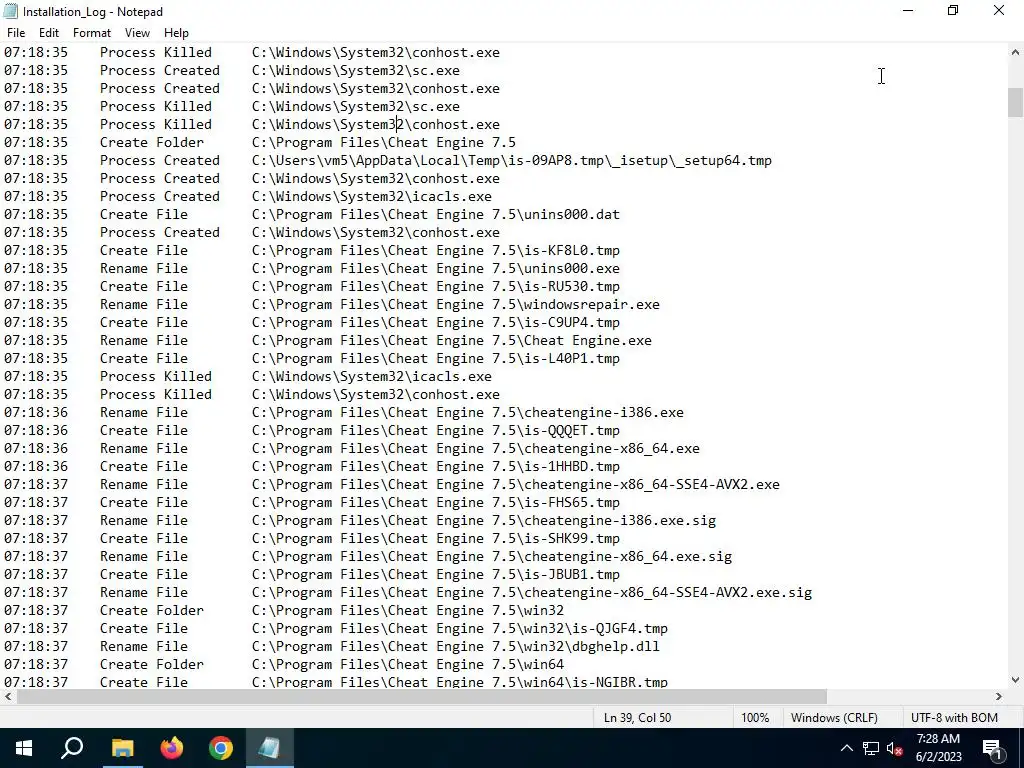
Task: Click Process Killed 'icacls.exe' line
Action: coord(248,377)
